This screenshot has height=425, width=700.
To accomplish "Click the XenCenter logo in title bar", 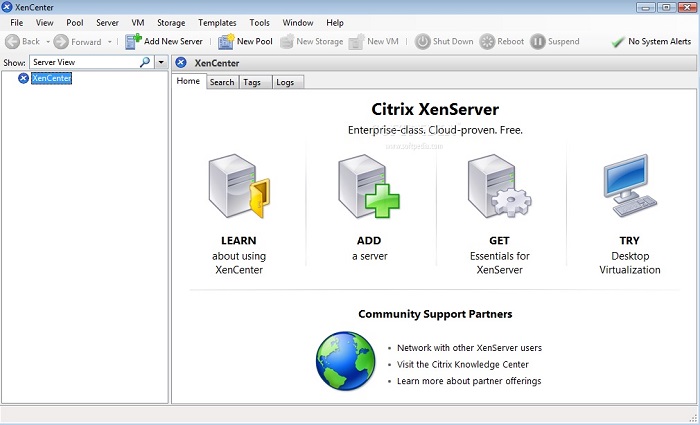I will click(x=7, y=7).
